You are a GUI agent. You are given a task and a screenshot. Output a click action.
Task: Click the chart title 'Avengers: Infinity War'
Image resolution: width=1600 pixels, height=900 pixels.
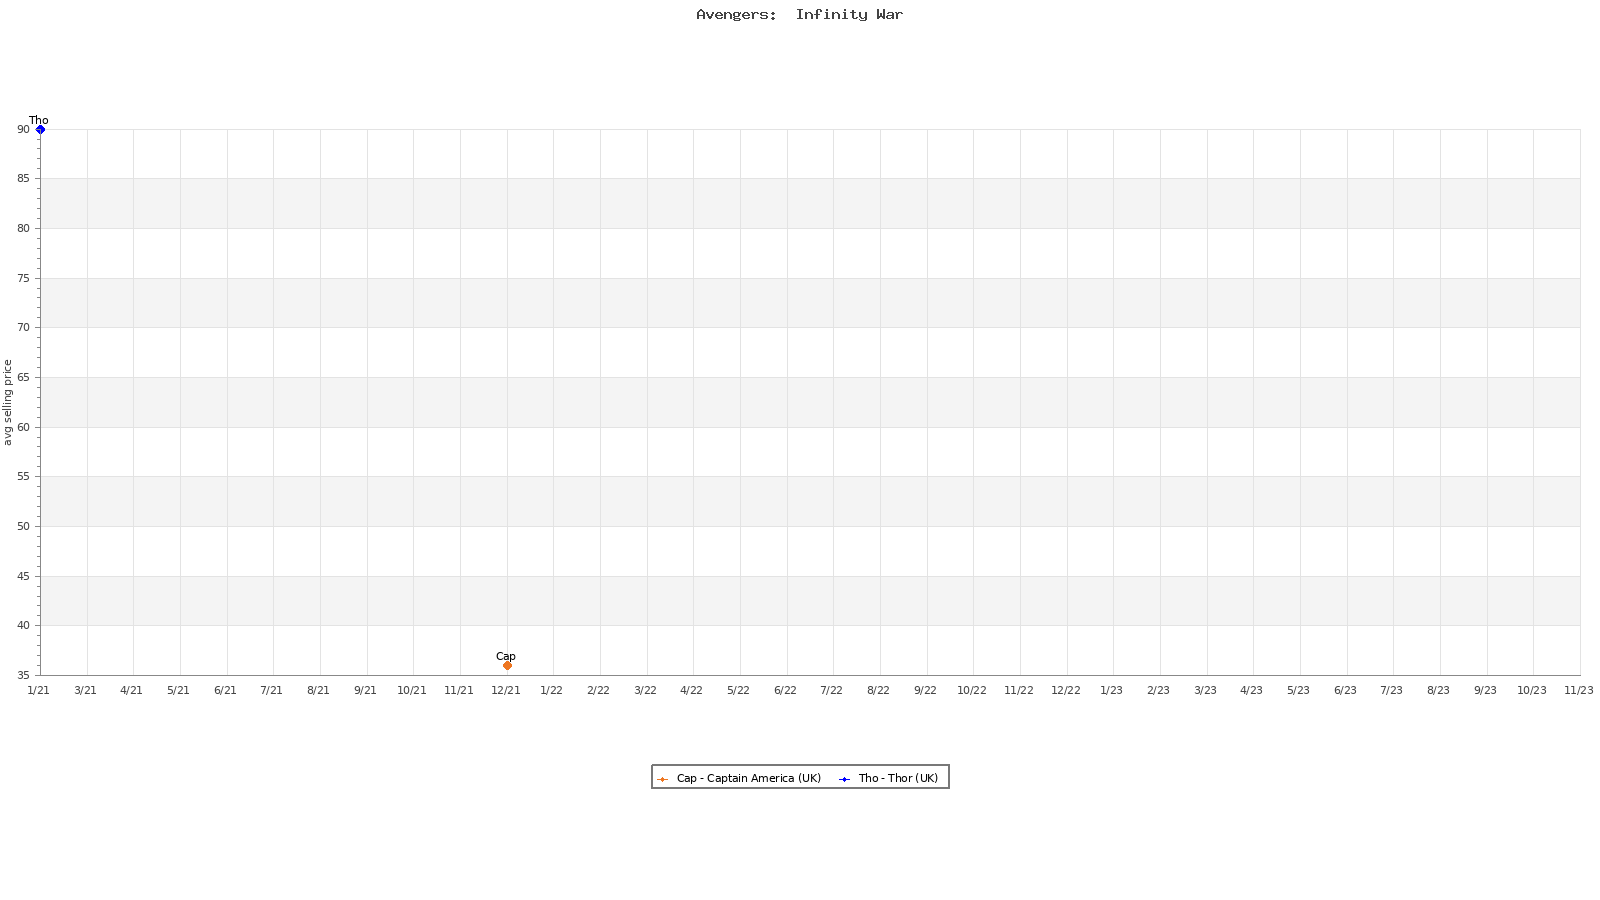(x=799, y=14)
